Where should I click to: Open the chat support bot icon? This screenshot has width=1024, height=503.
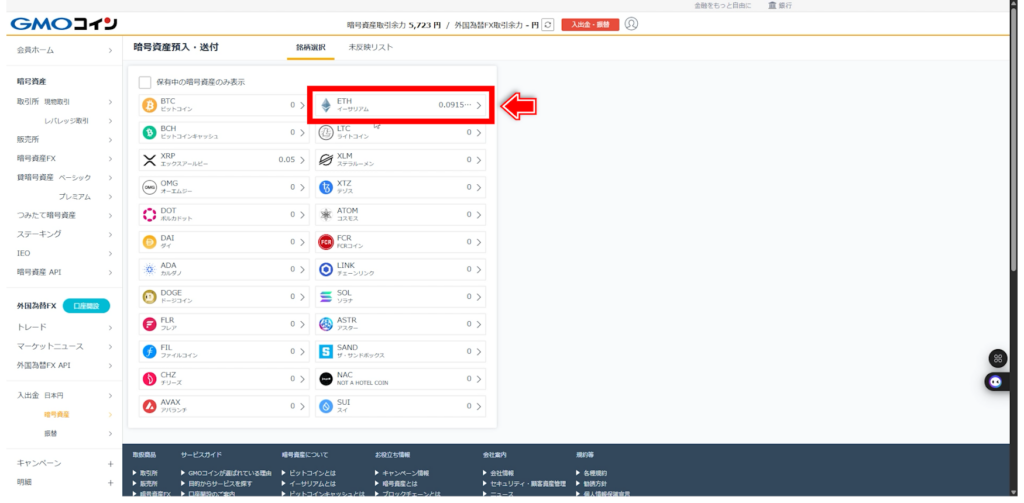[996, 381]
